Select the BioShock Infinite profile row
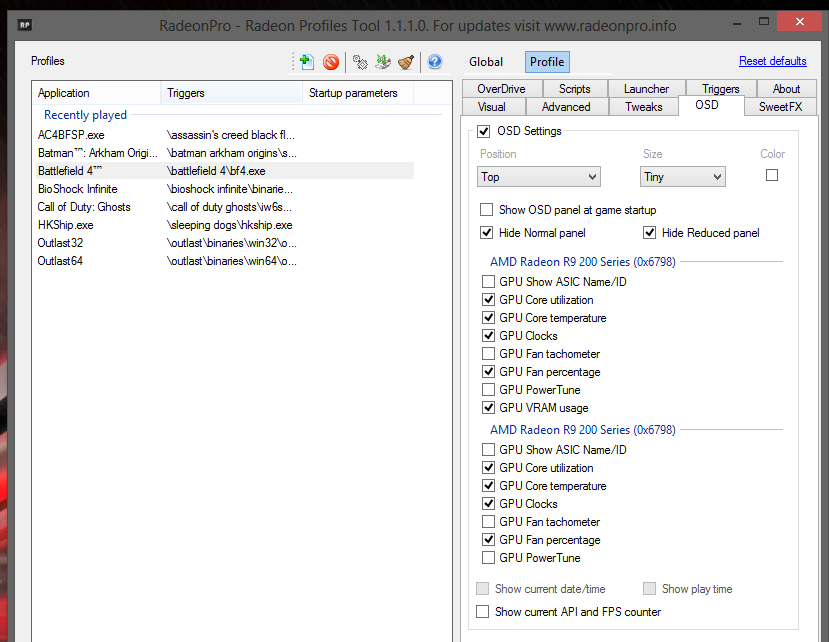Screen dimensions: 829x642 point(78,189)
